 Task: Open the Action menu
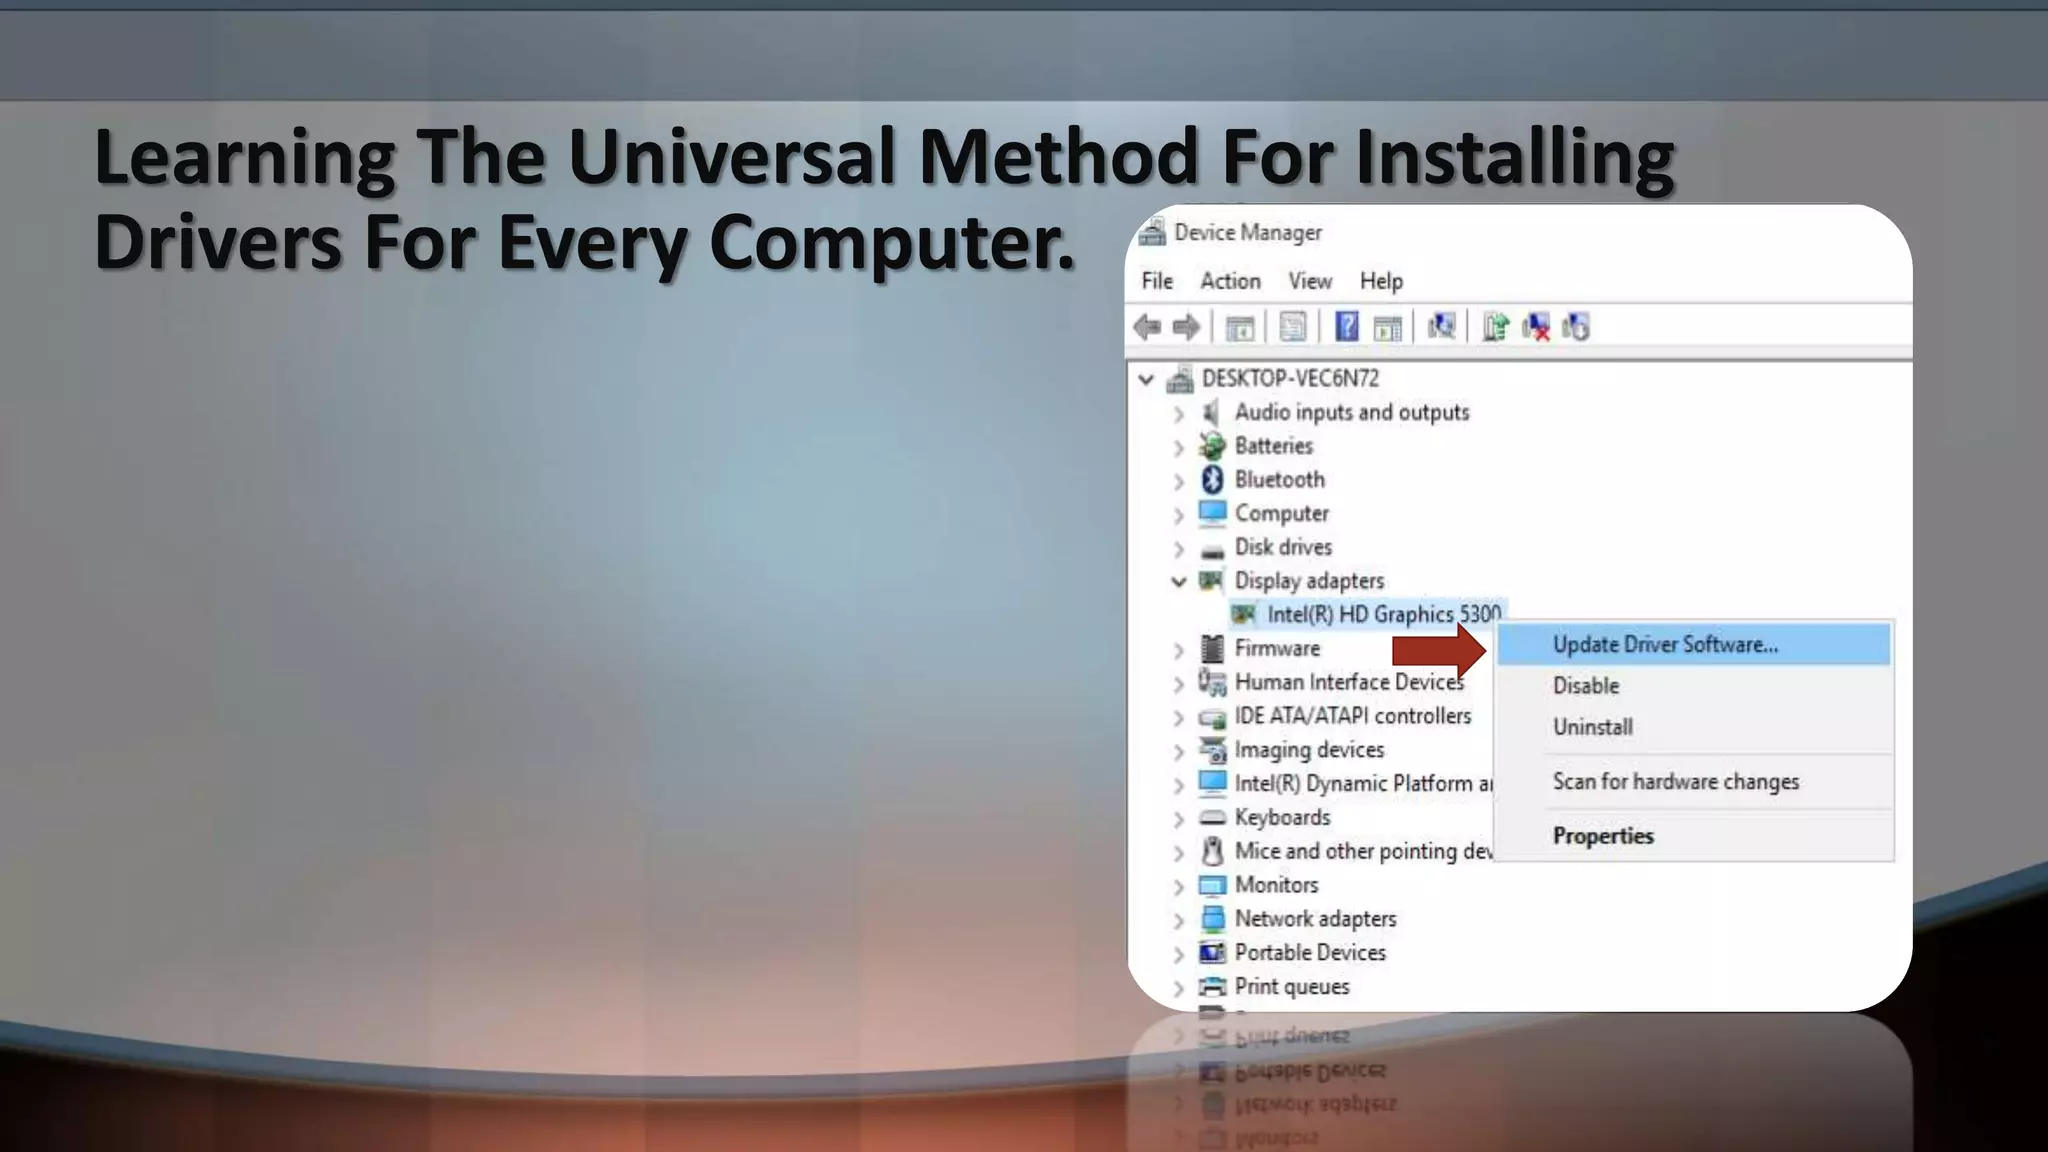pyautogui.click(x=1230, y=281)
